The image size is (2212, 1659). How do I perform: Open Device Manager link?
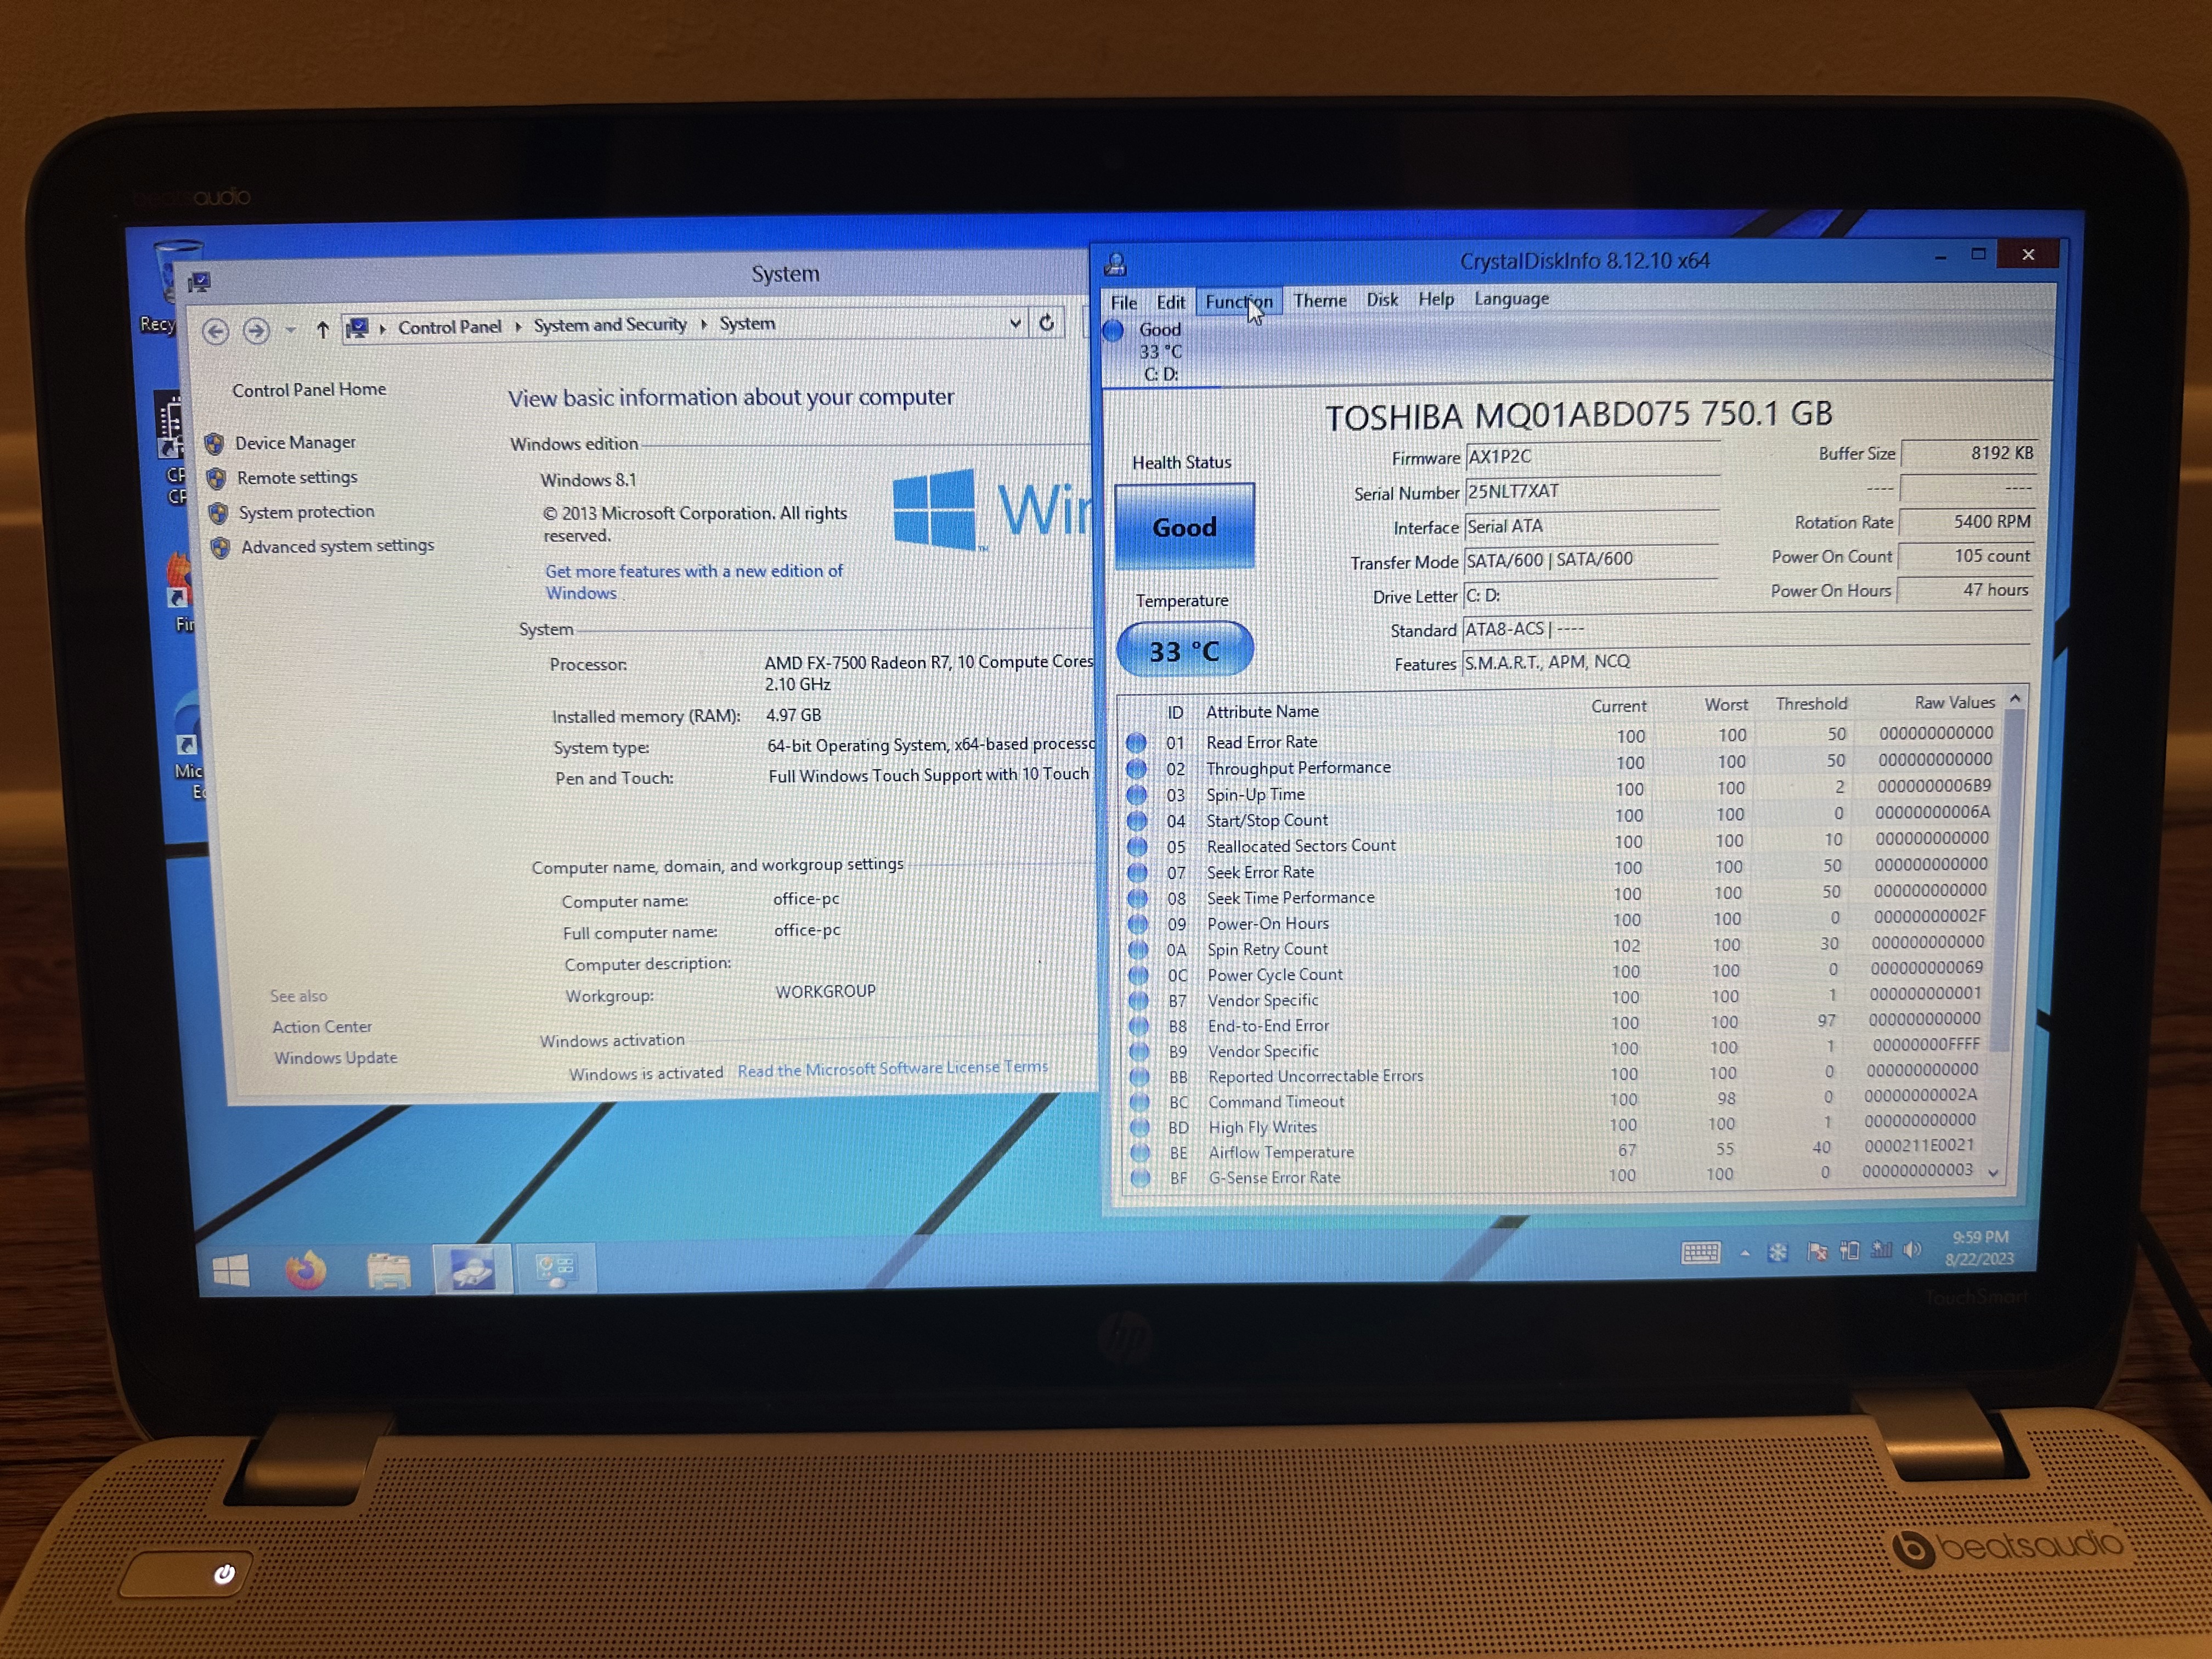coord(295,442)
